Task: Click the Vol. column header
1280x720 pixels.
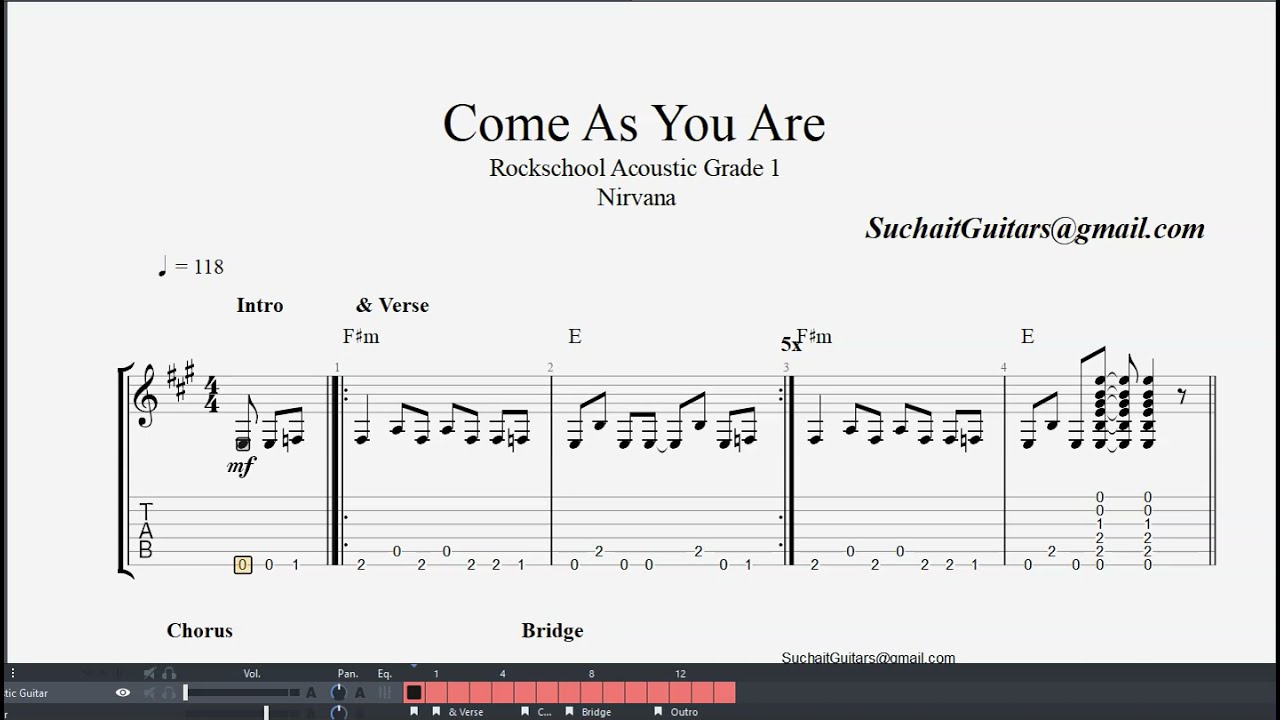Action: point(252,674)
